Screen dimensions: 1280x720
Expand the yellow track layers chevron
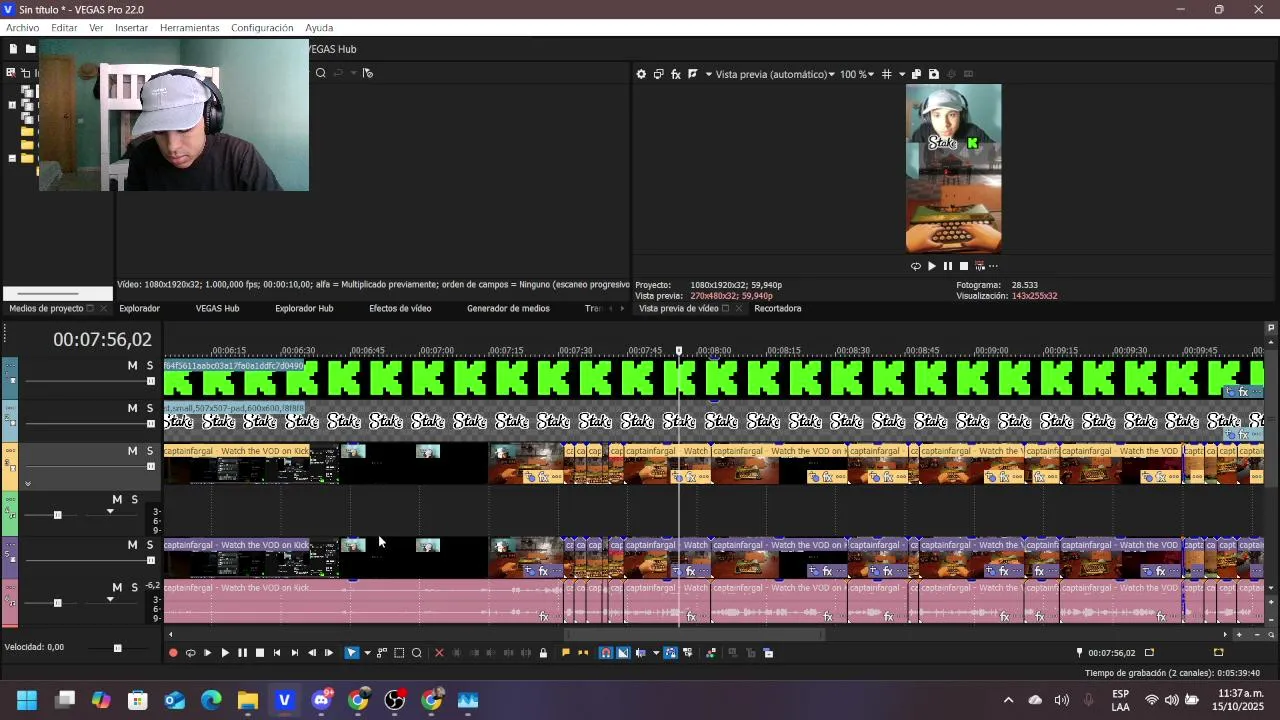coord(28,484)
